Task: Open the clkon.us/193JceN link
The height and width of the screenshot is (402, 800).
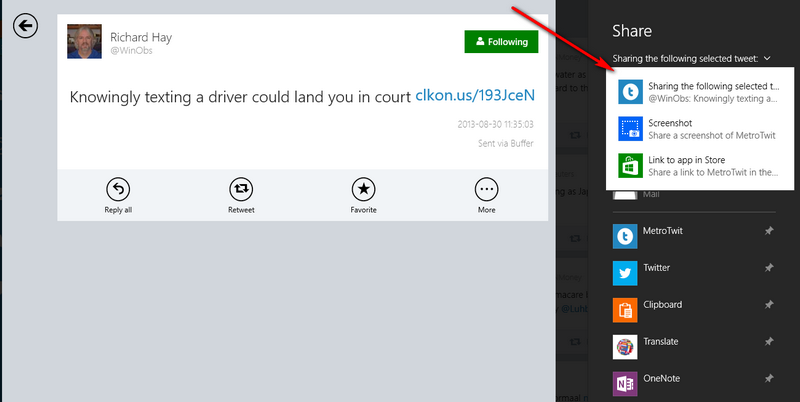Action: click(x=475, y=96)
